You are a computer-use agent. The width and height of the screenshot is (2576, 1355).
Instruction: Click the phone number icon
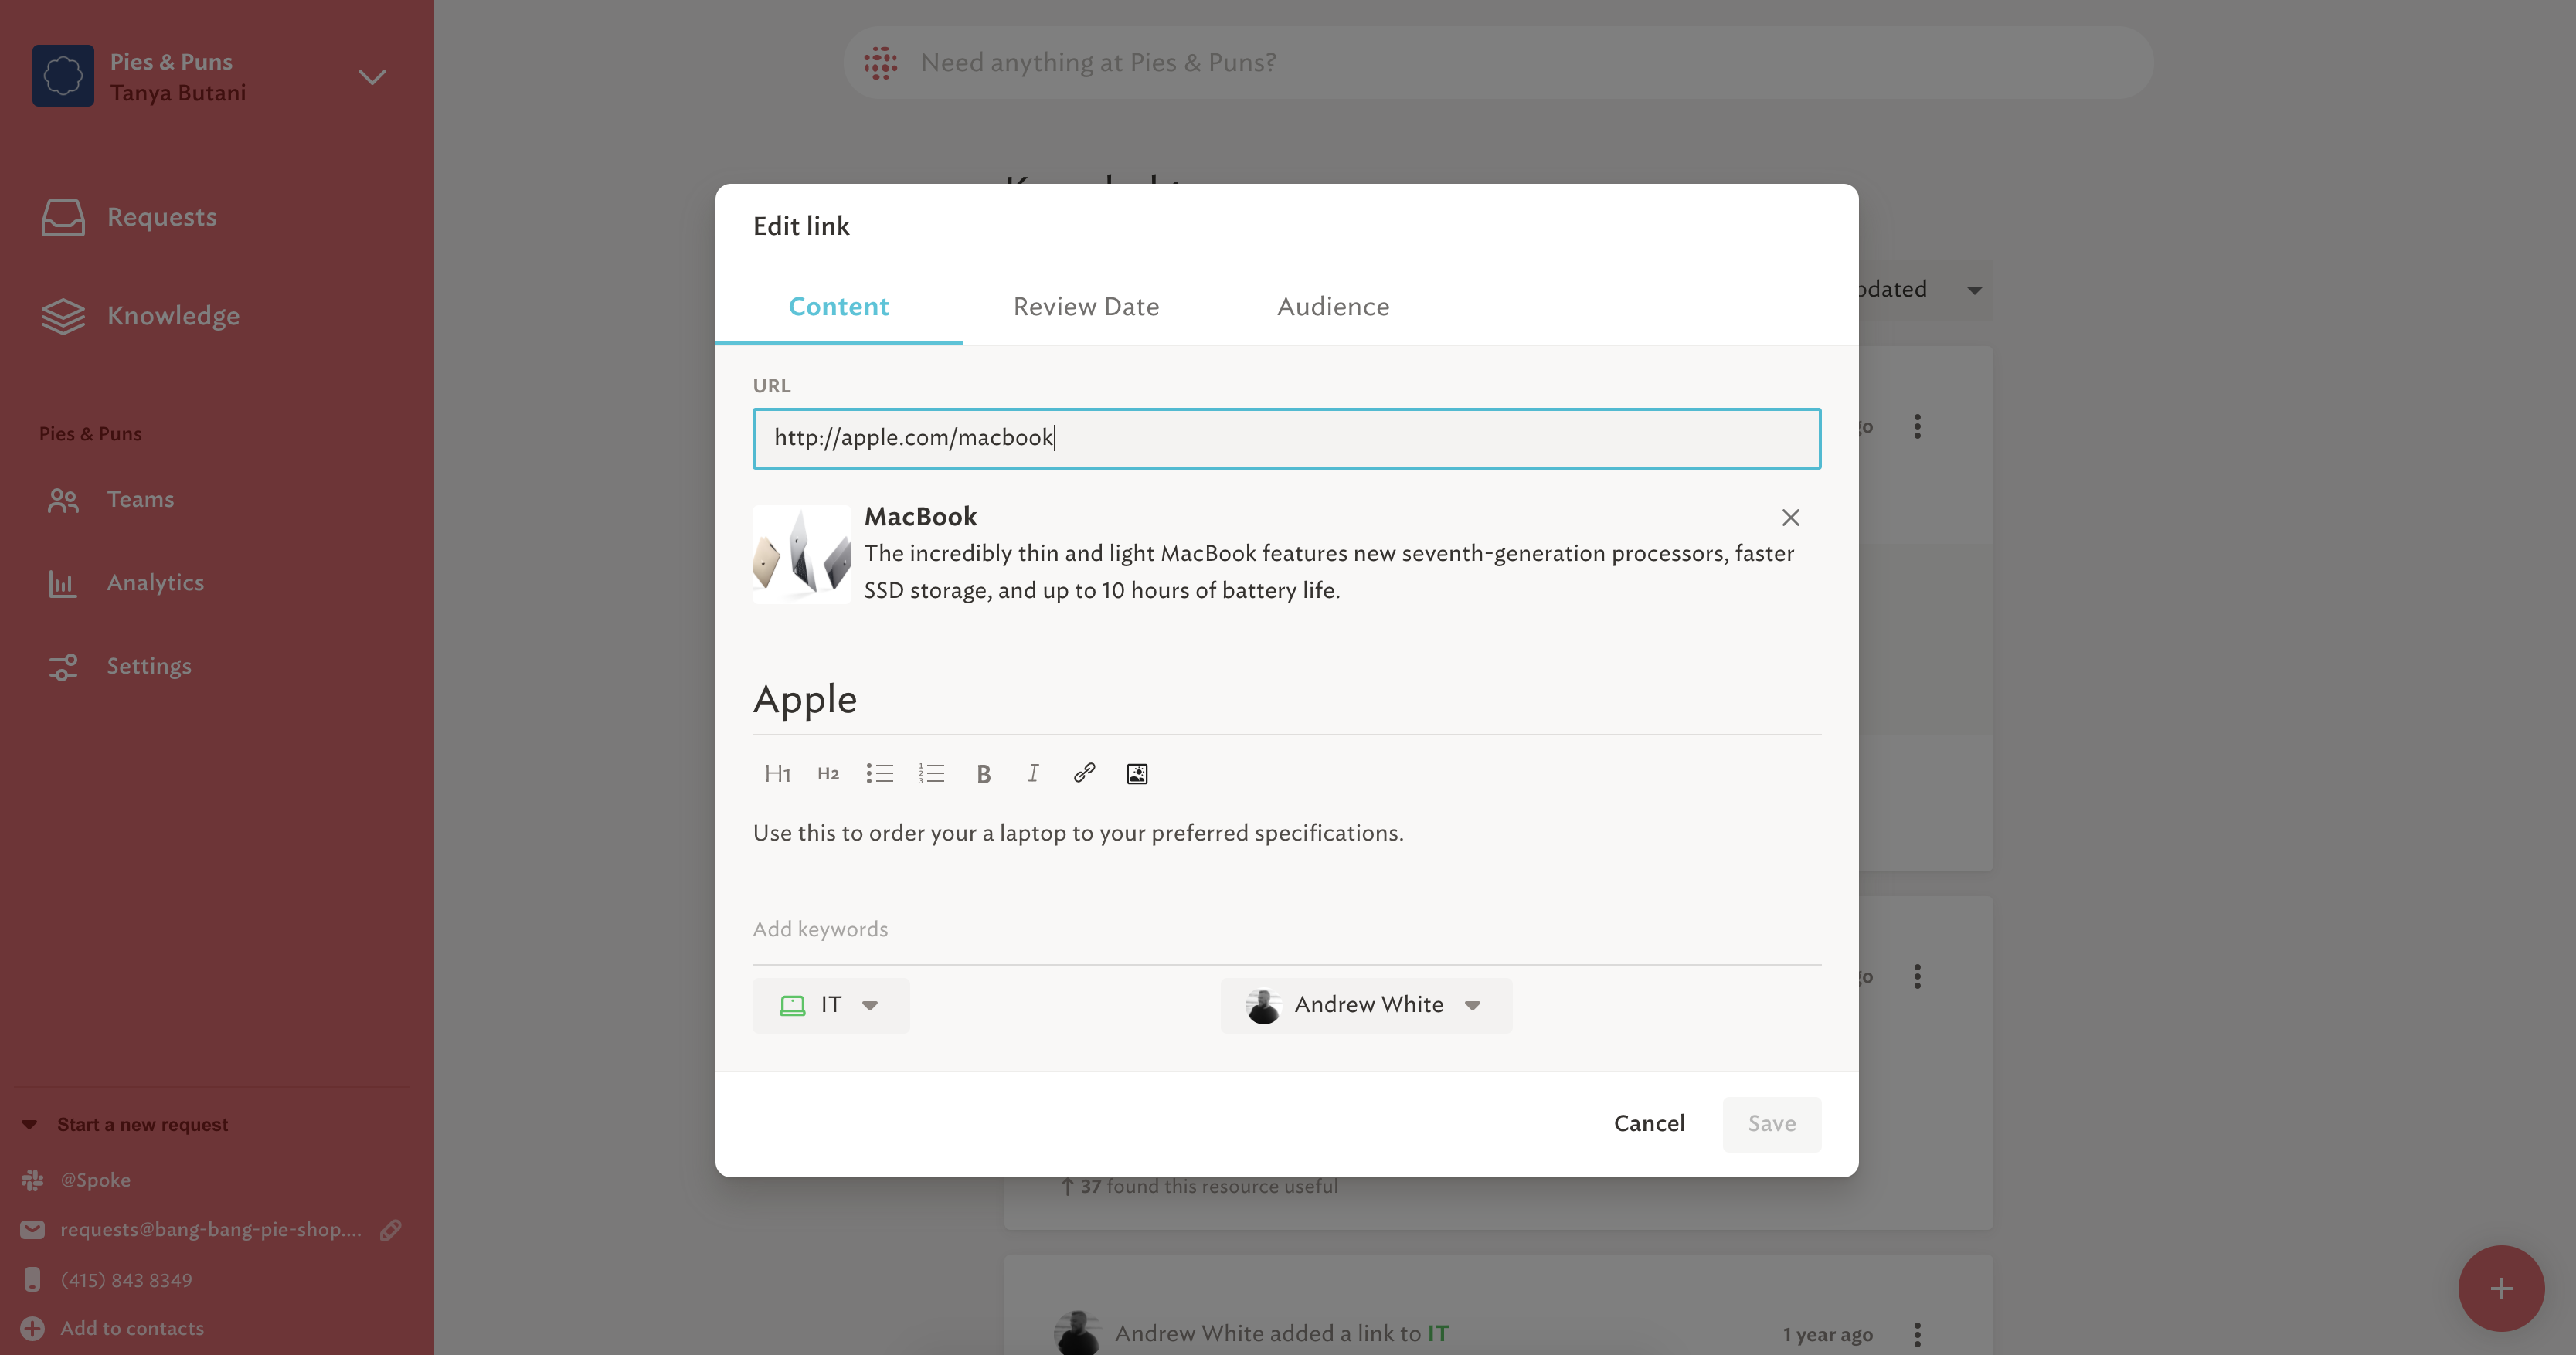(32, 1280)
